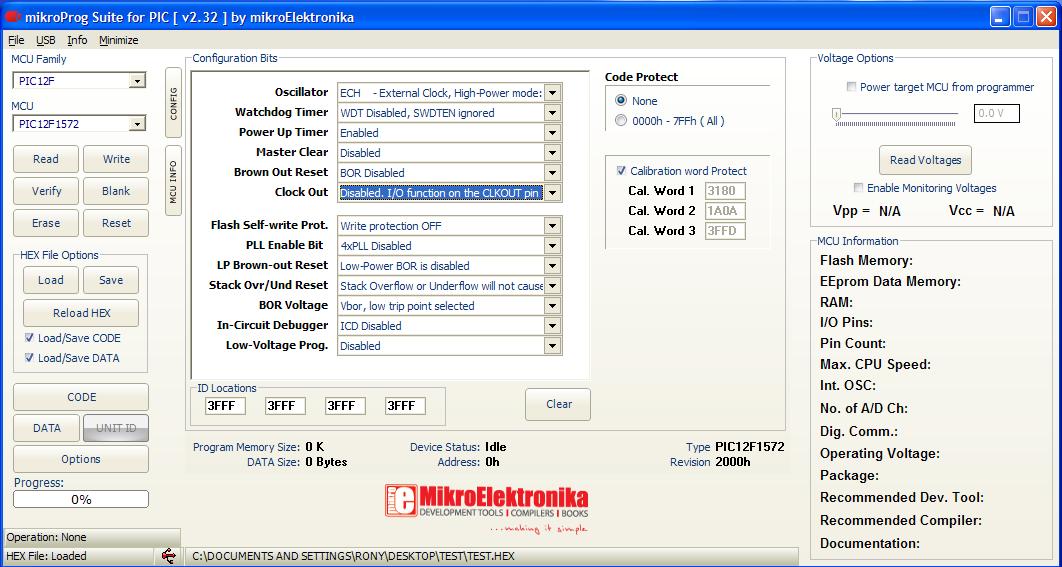The height and width of the screenshot is (567, 1062).
Task: Enable Power target MCU from programmer
Action: pos(852,87)
